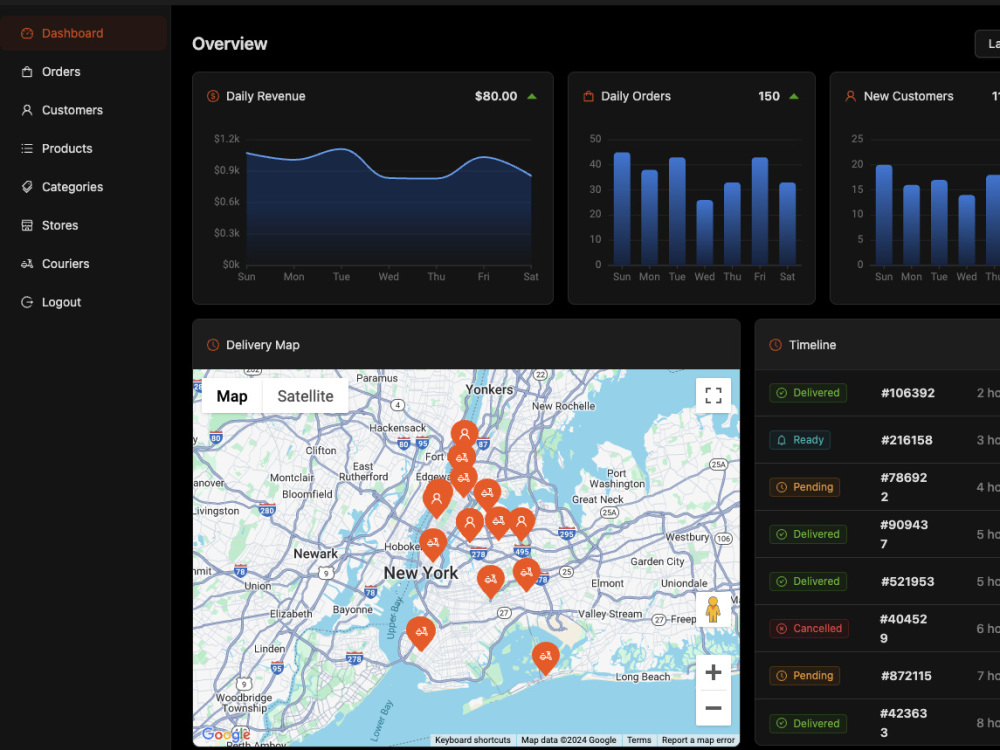Click the Orders bag icon in sidebar
Viewport: 1000px width, 750px height.
27,71
